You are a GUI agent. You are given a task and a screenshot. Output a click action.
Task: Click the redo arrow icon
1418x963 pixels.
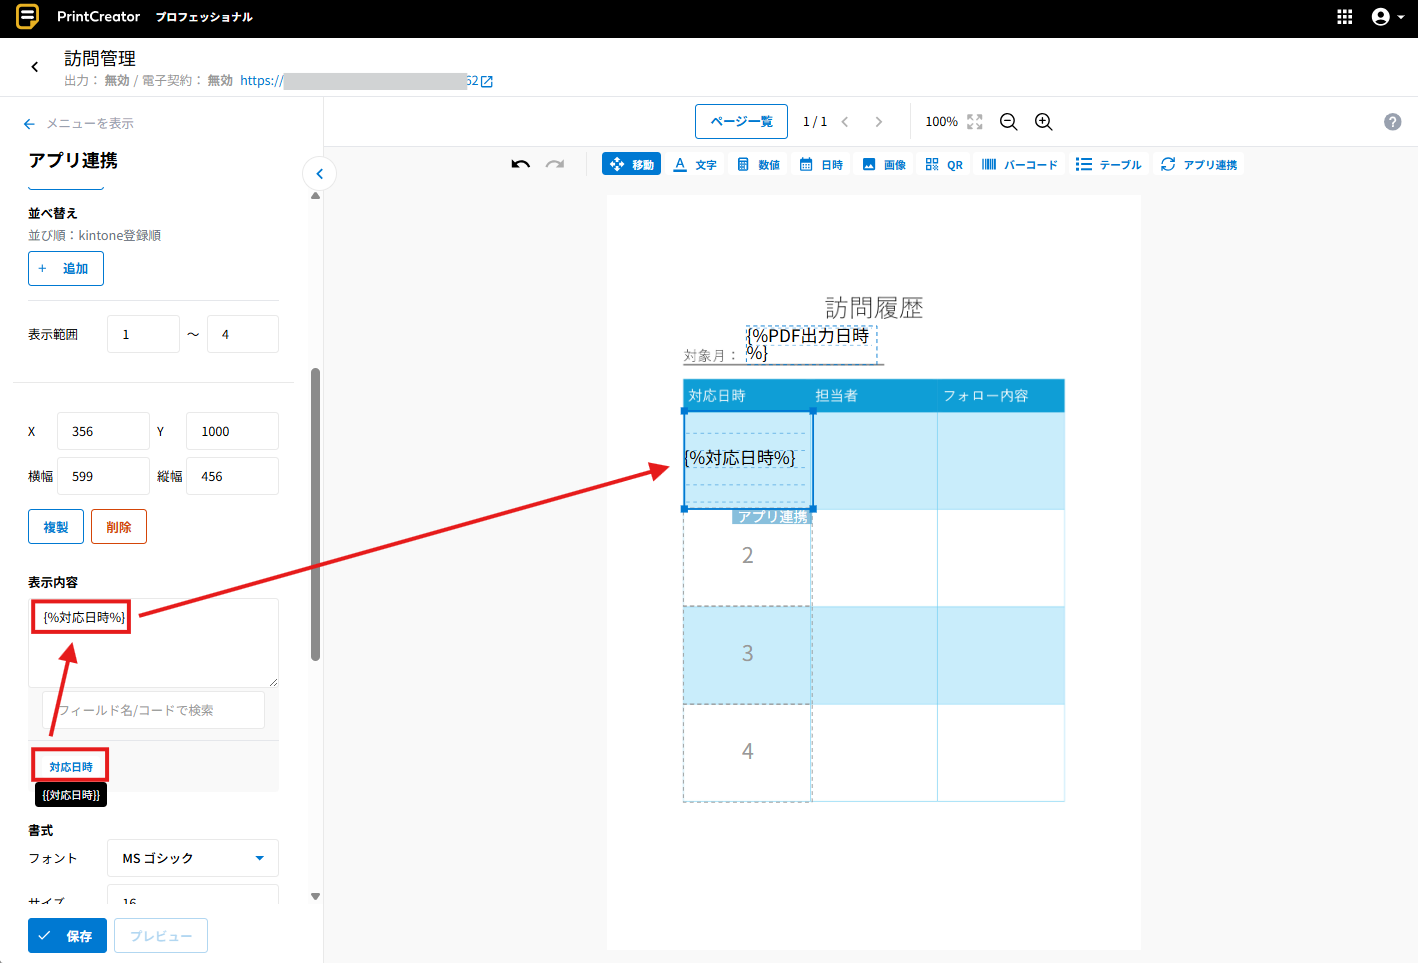(x=555, y=164)
